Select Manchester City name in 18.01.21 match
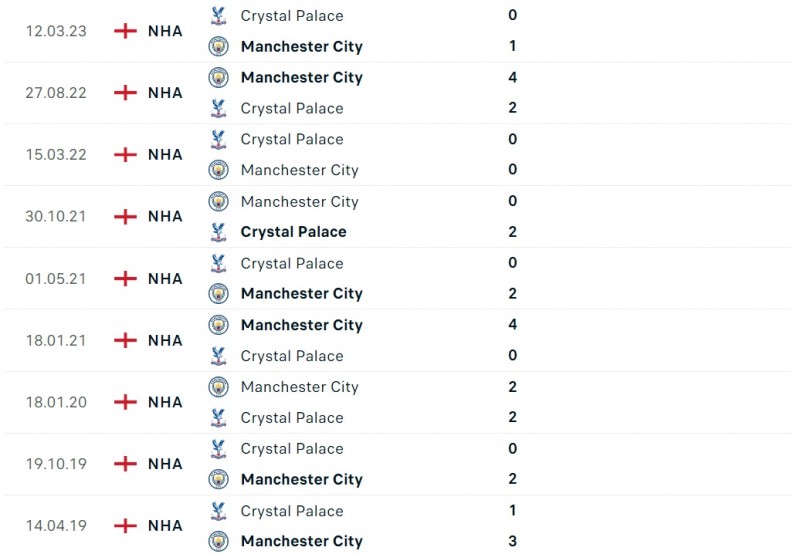The height and width of the screenshot is (554, 800). tap(301, 325)
